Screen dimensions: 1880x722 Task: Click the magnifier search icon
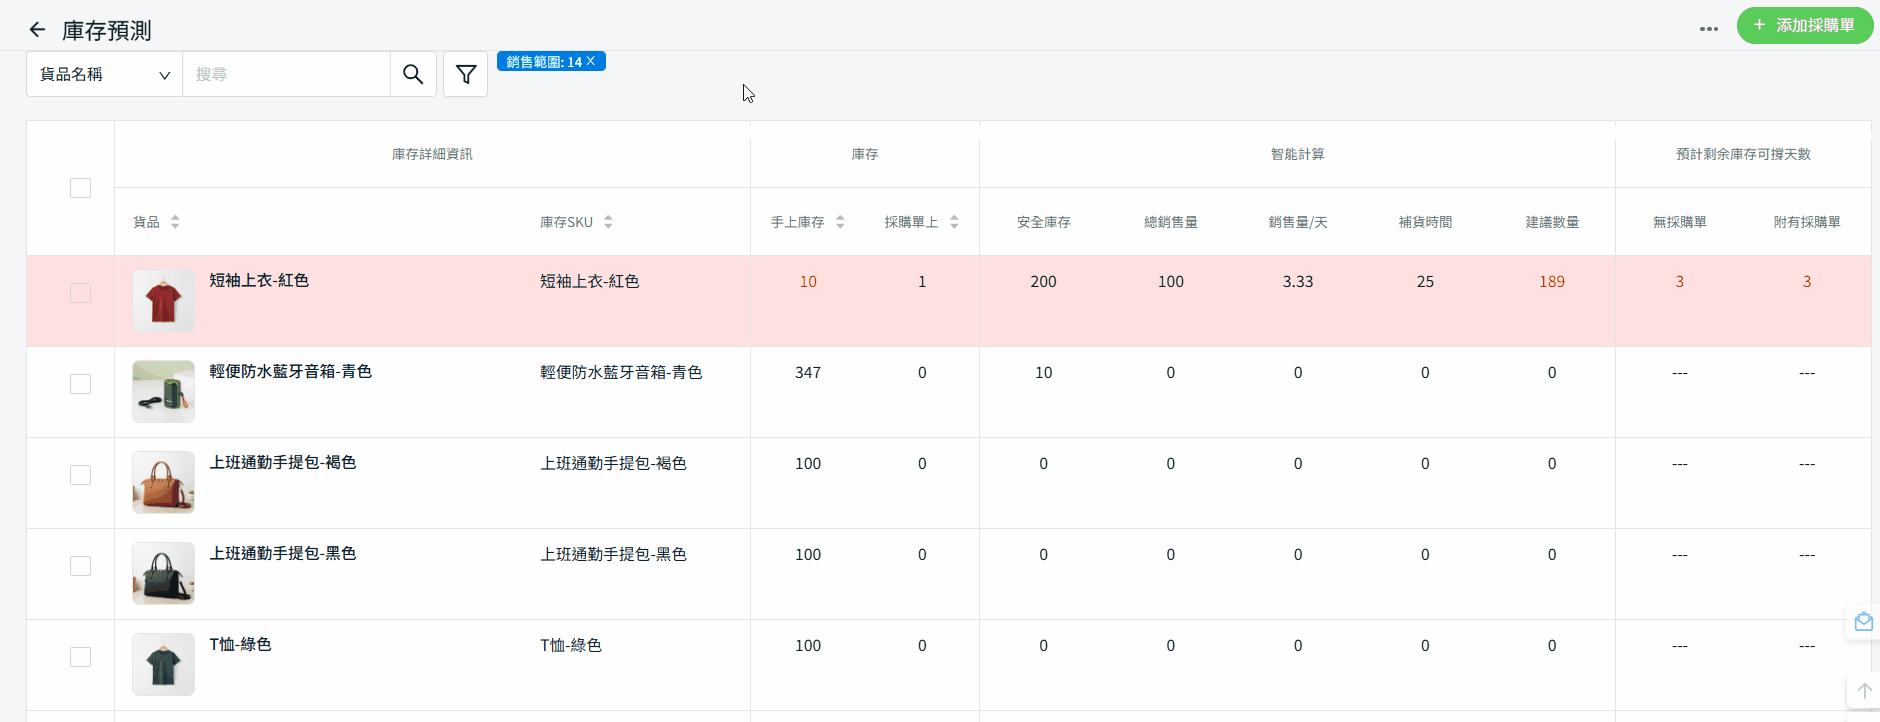click(x=413, y=74)
